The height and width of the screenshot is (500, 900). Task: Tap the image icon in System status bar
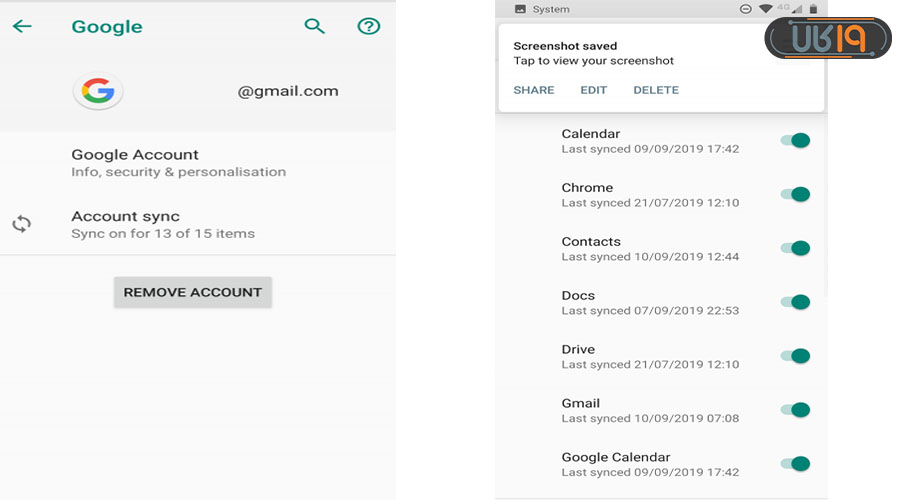[520, 9]
